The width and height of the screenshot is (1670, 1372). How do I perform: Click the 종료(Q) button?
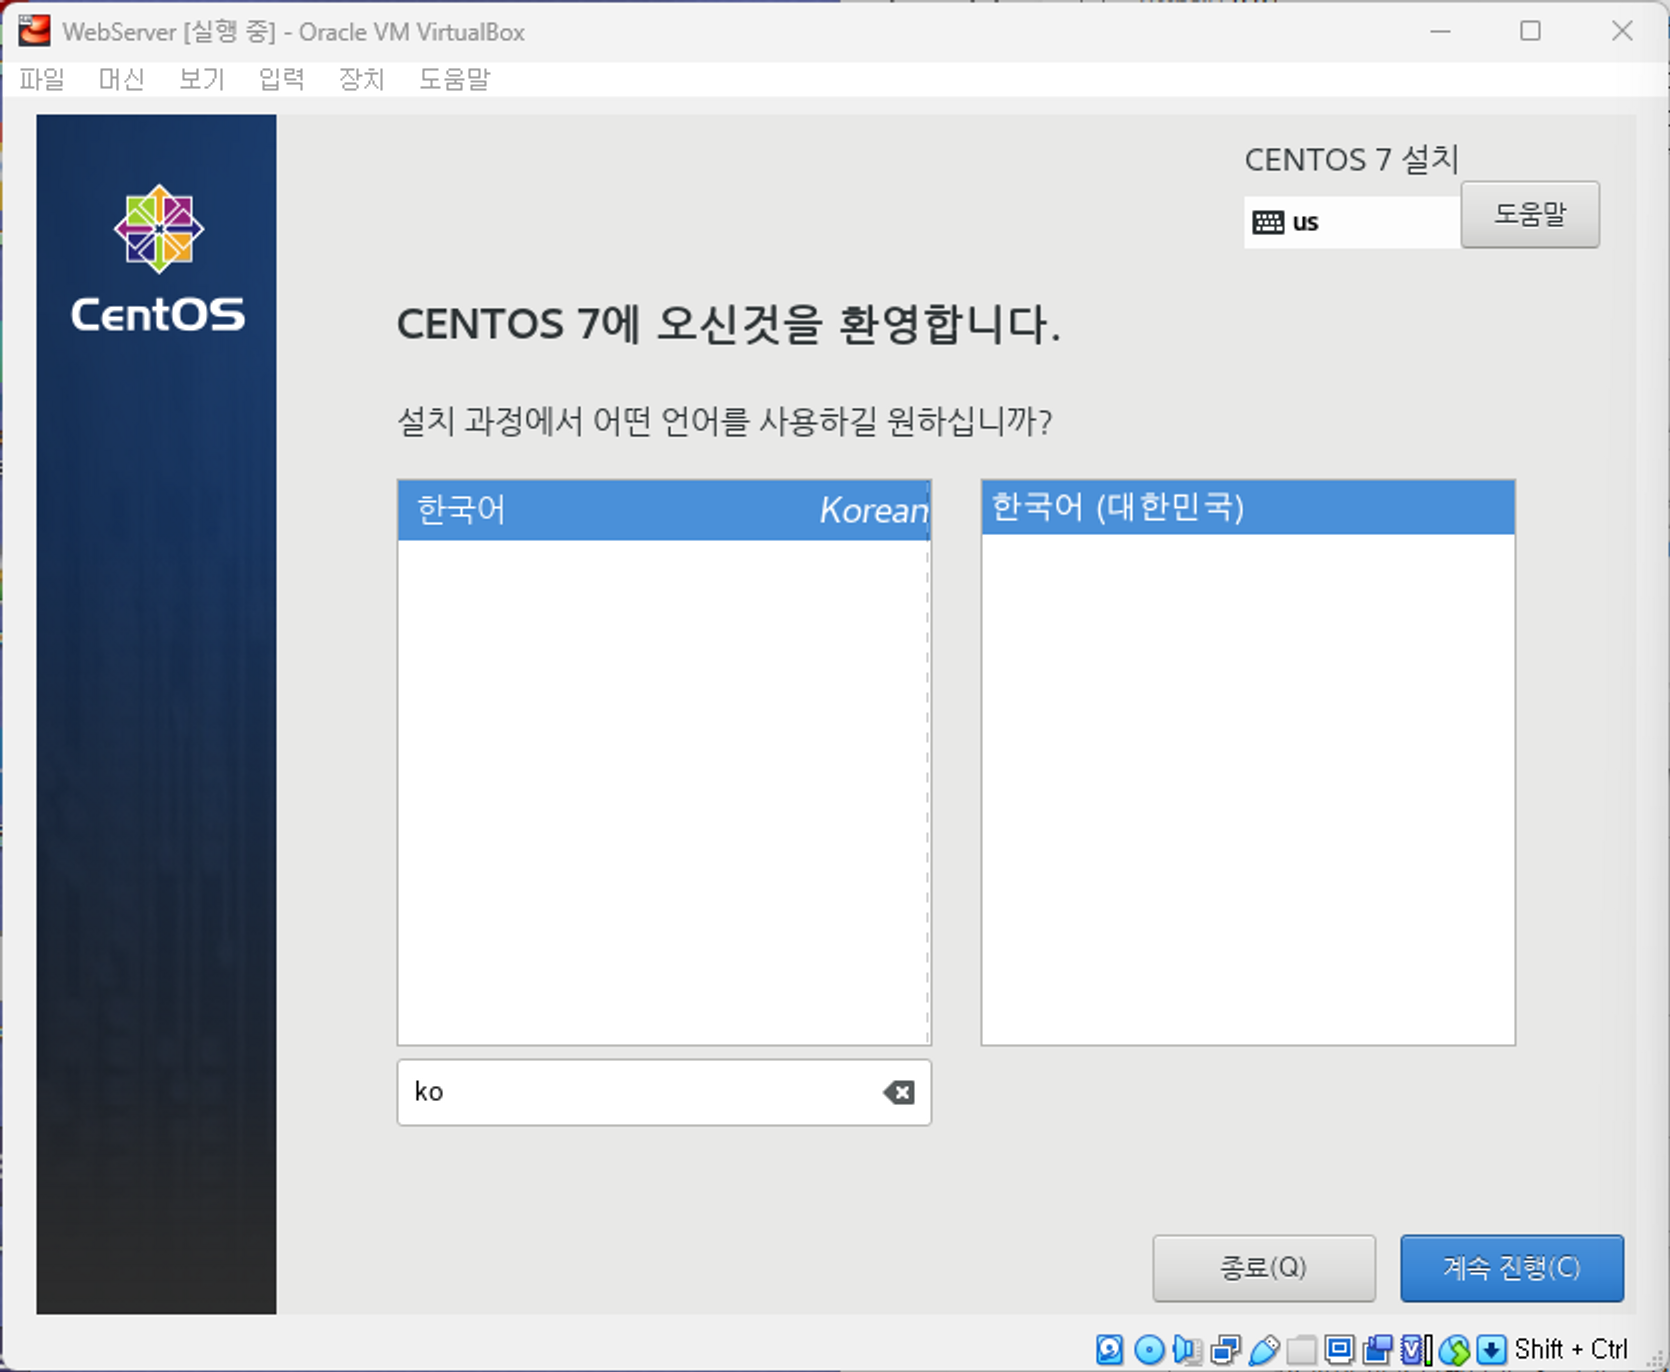click(1264, 1268)
